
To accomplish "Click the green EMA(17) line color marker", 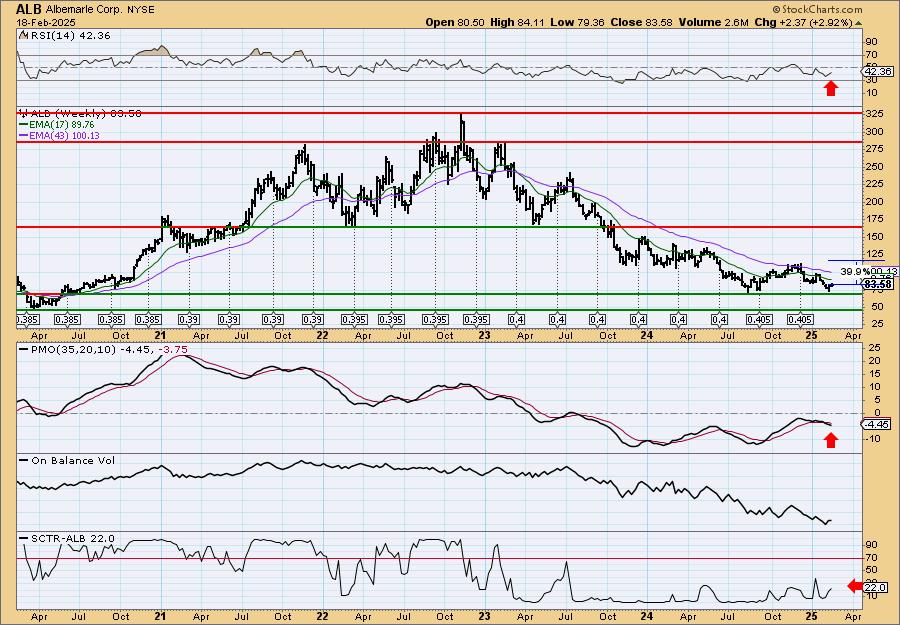I will [x=23, y=125].
